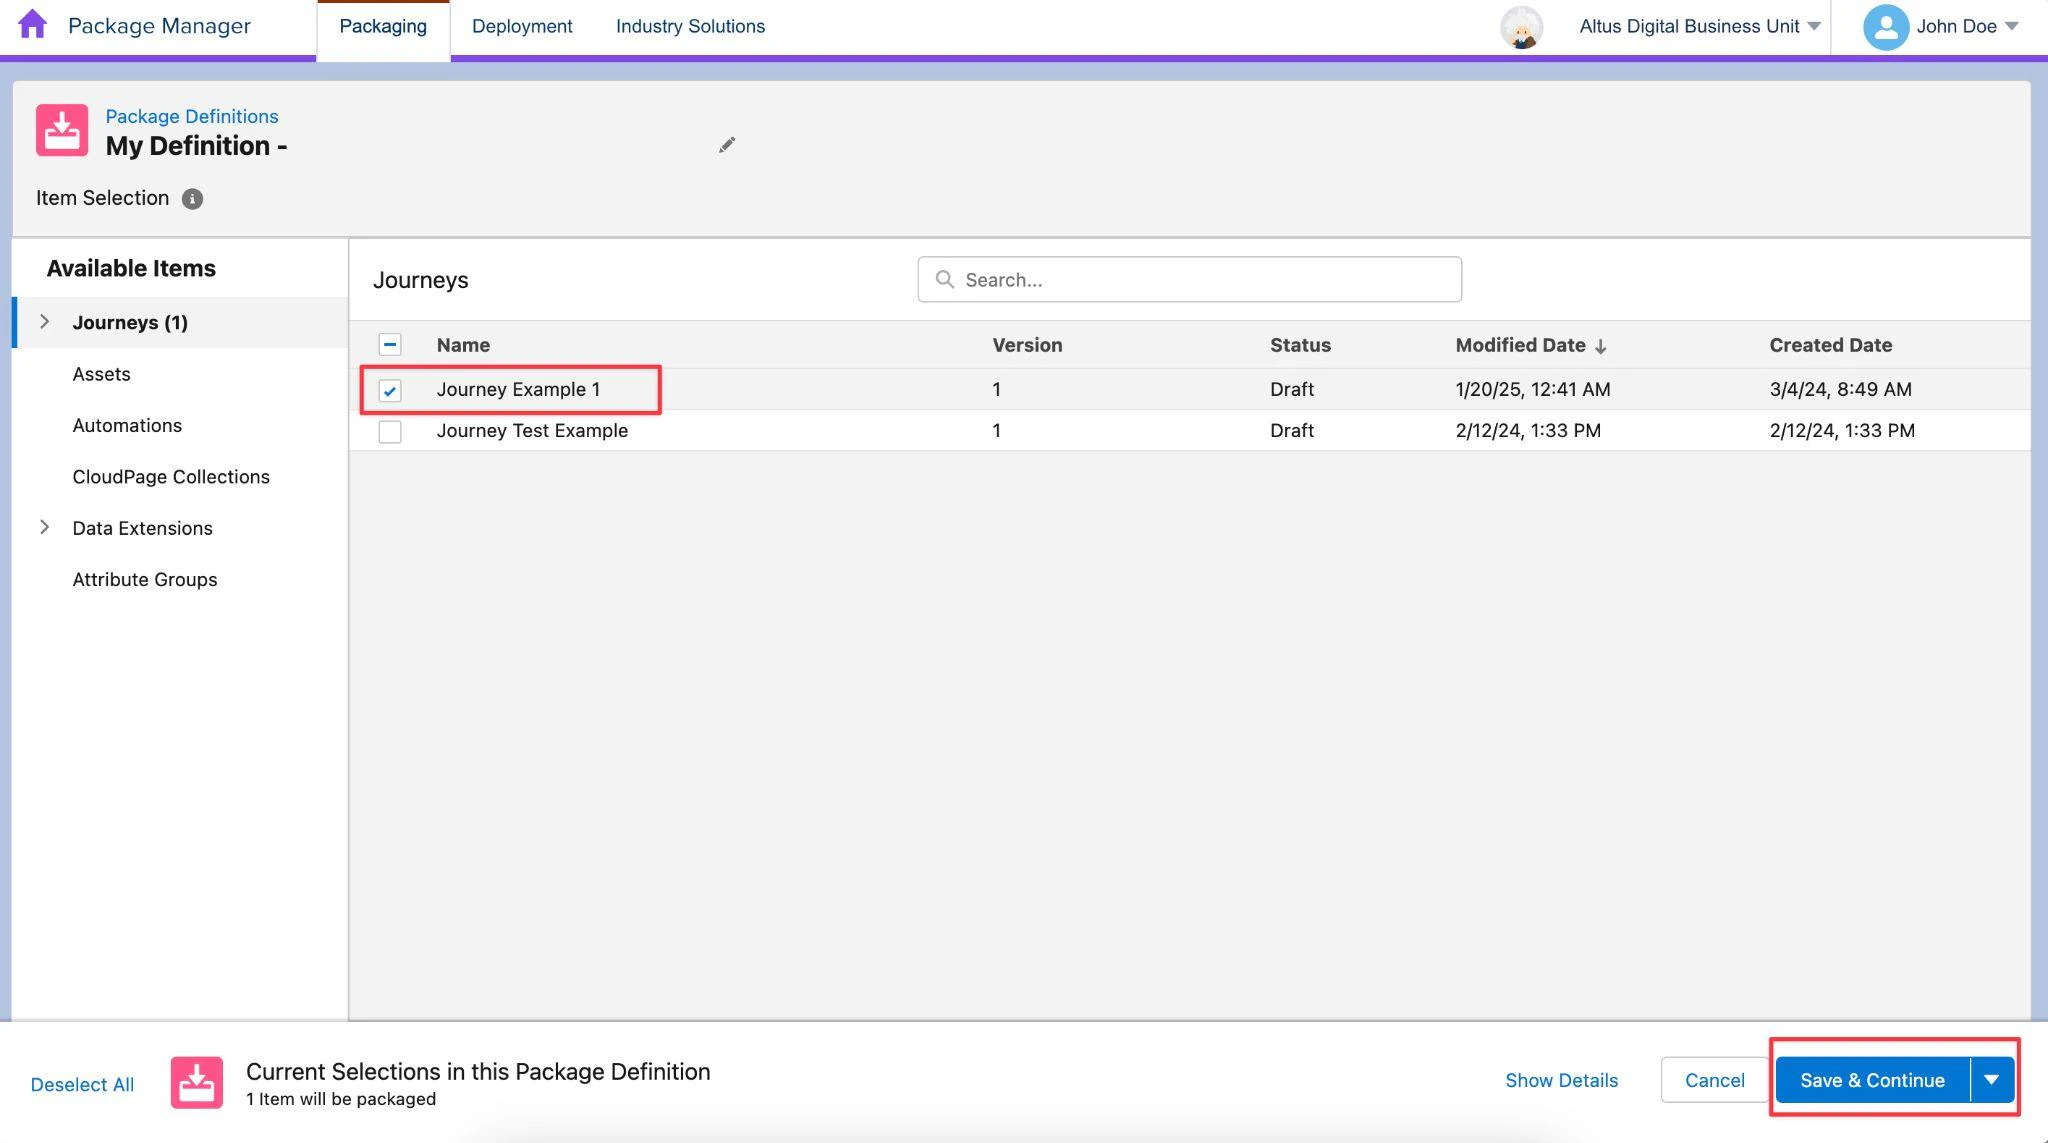Expand the Data Extensions tree chevron

coord(44,527)
